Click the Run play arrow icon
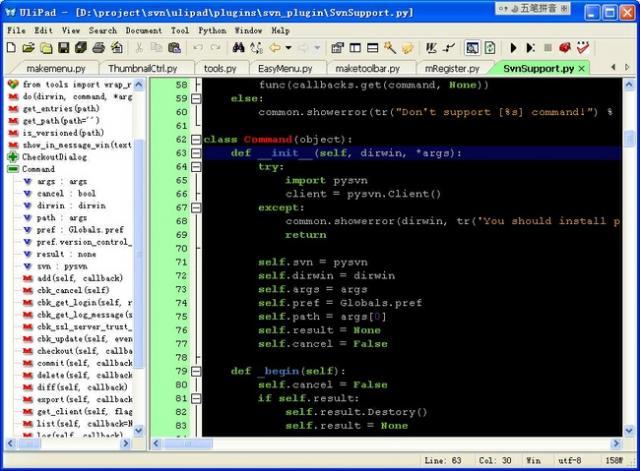 pyautogui.click(x=514, y=48)
